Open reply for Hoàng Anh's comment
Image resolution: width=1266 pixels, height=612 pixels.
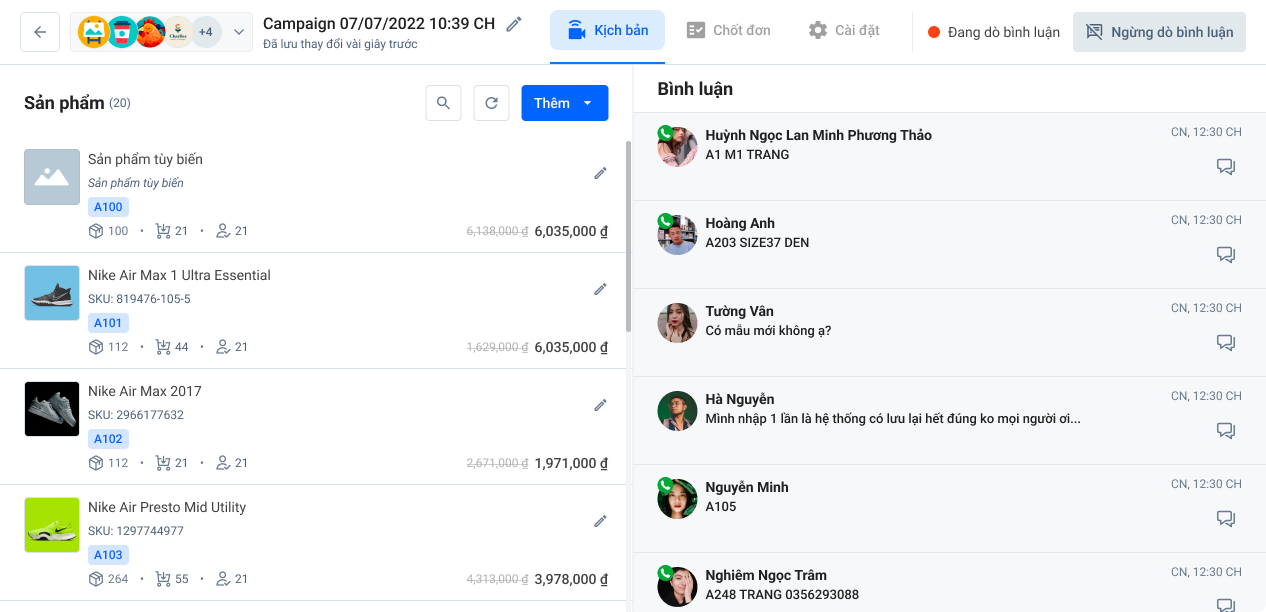[1226, 255]
